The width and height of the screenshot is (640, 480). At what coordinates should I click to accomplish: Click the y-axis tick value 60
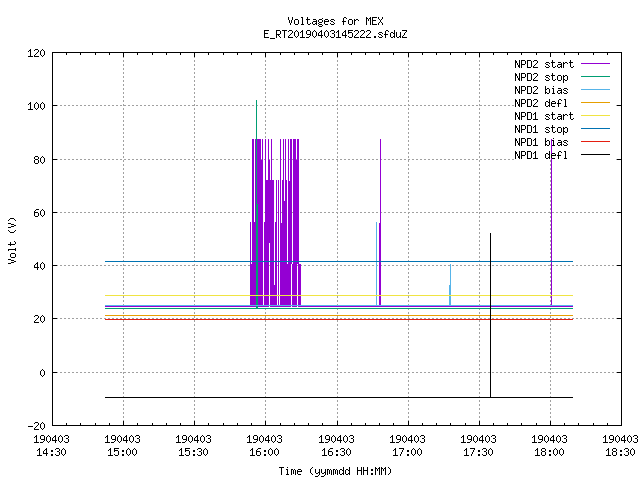pyautogui.click(x=39, y=213)
